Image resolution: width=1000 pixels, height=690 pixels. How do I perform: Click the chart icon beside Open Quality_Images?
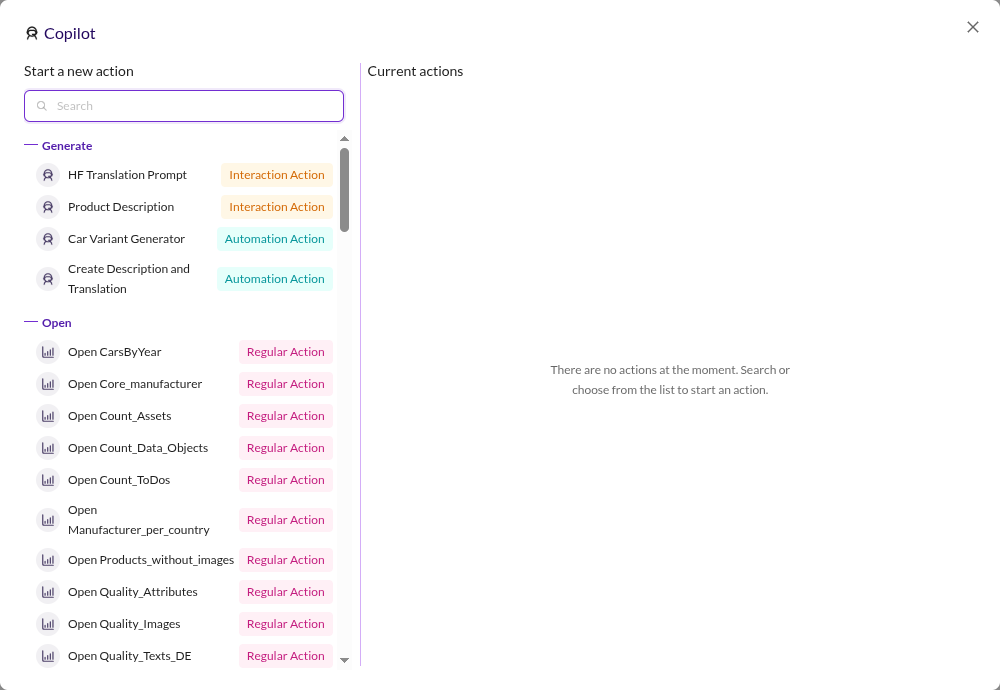pyautogui.click(x=48, y=624)
